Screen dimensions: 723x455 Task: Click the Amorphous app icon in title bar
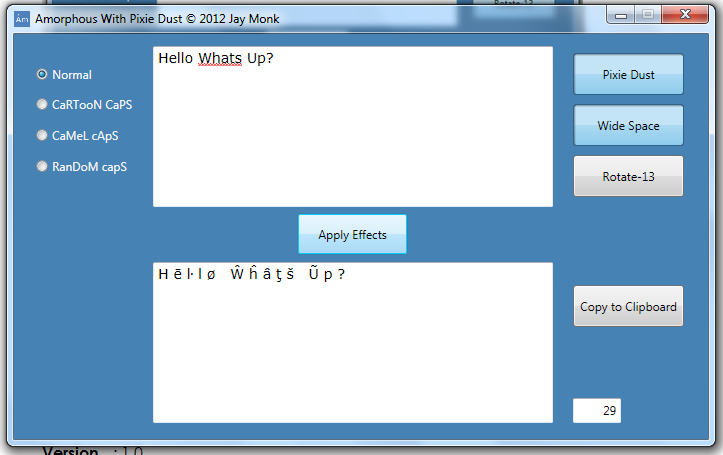point(22,19)
